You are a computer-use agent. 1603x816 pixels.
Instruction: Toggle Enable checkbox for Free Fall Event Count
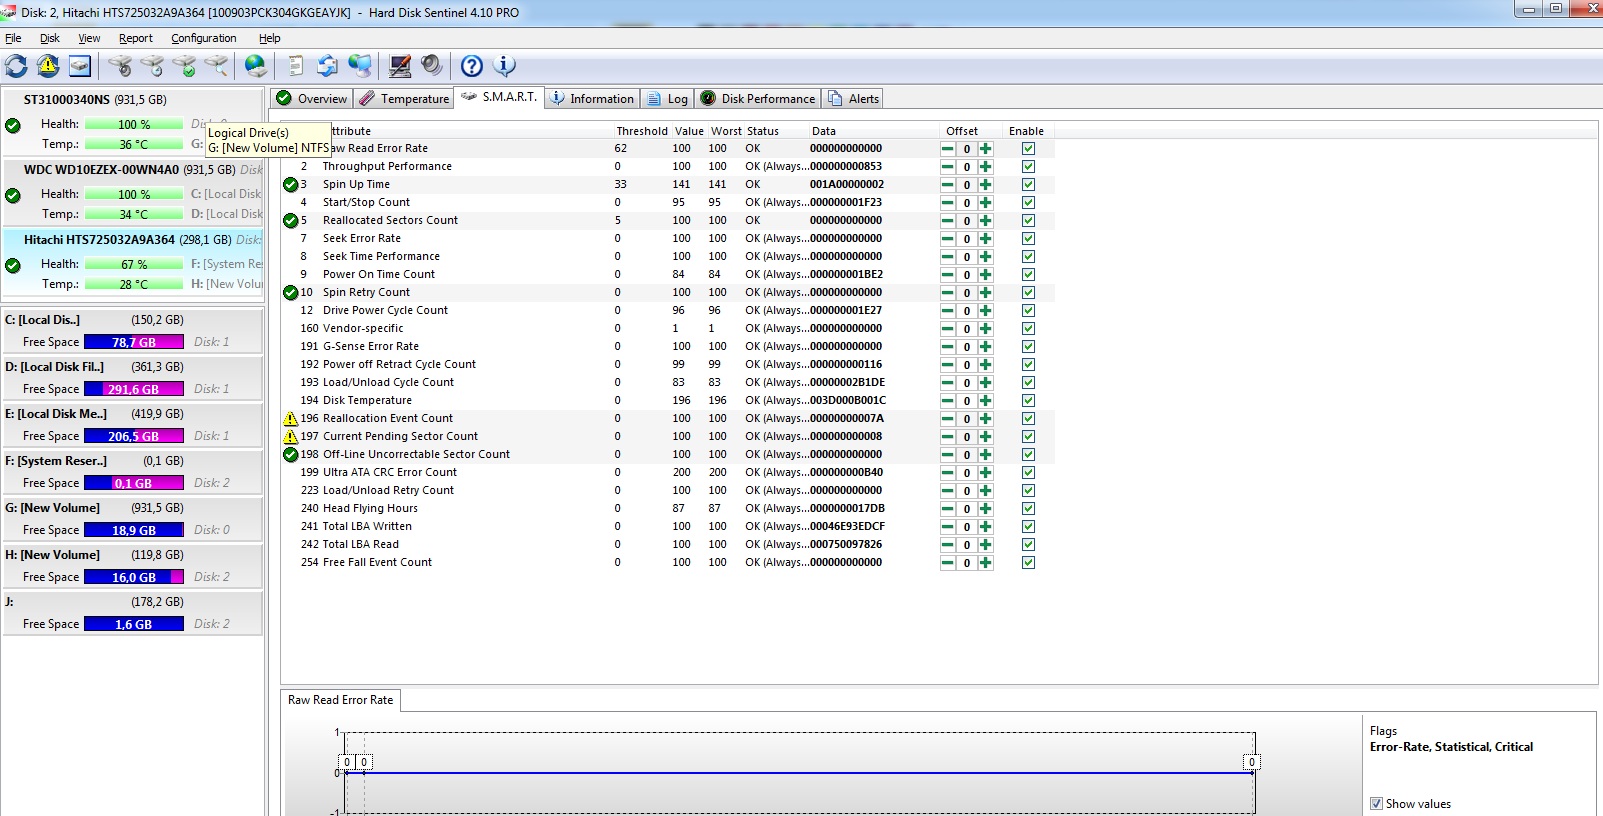pos(1028,563)
